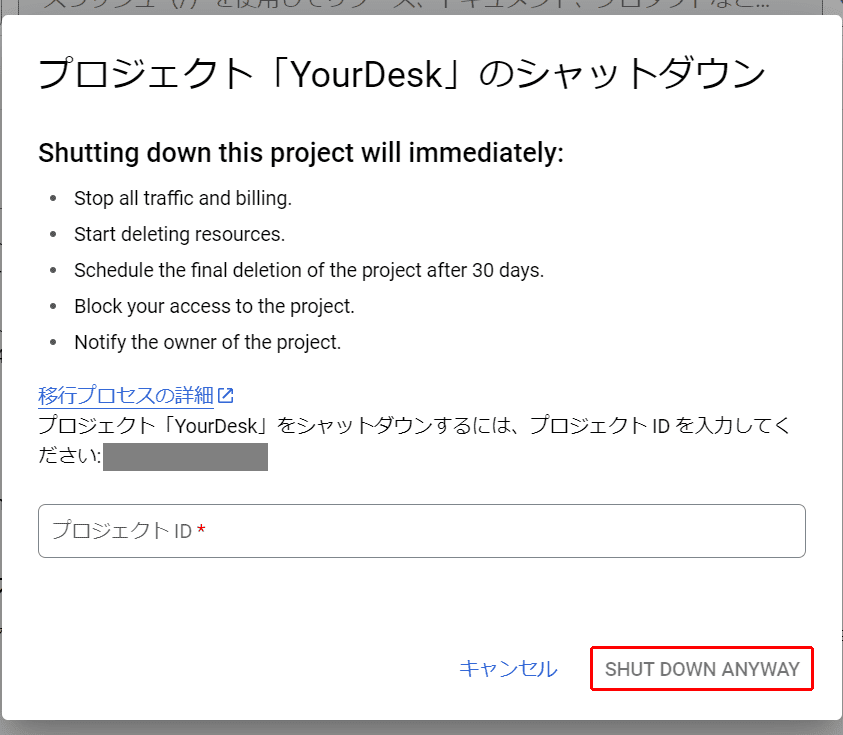This screenshot has height=735, width=843.
Task: Click the instruction text プロジェクト ID を入力してください
Action: pyautogui.click(x=414, y=441)
